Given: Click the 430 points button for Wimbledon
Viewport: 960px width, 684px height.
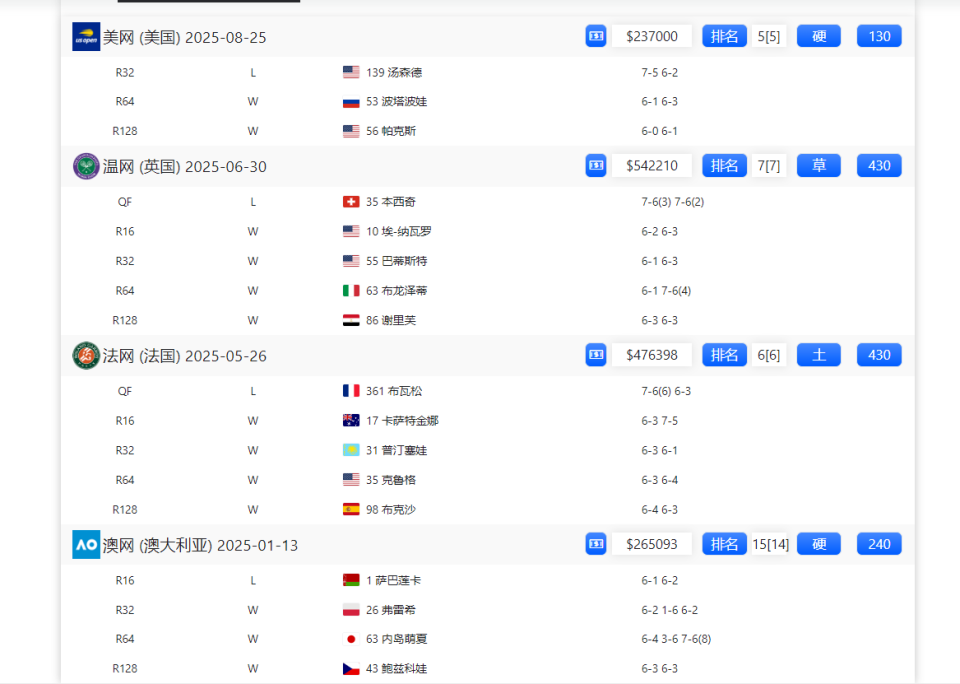Looking at the screenshot, I should point(879,165).
